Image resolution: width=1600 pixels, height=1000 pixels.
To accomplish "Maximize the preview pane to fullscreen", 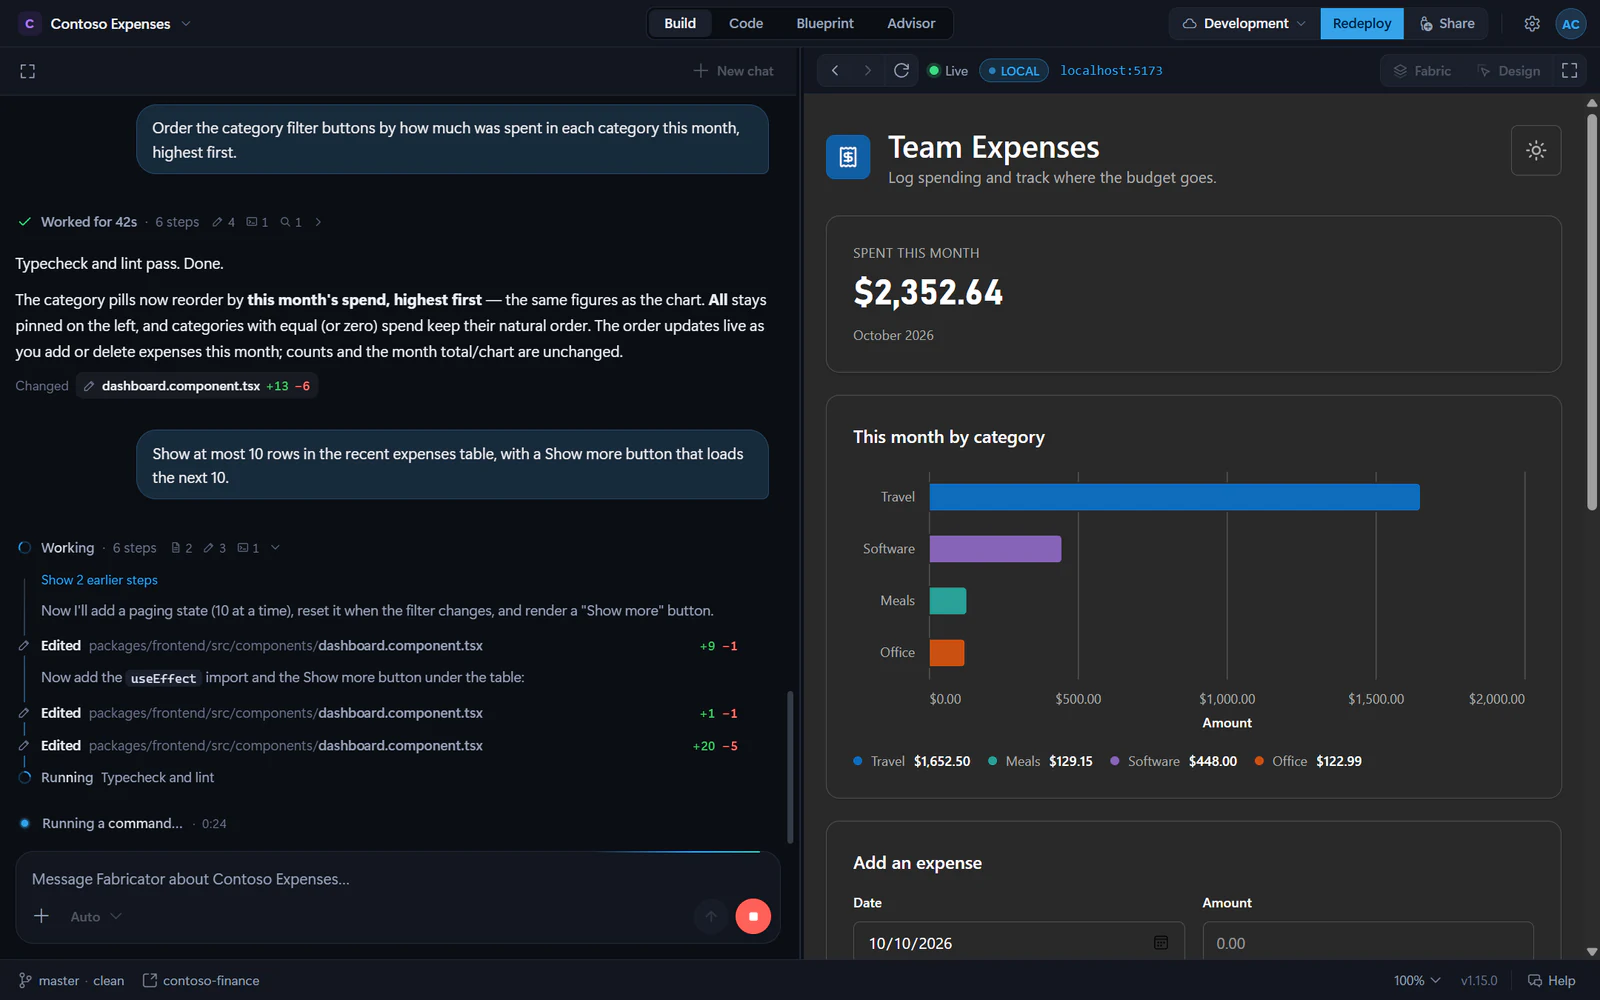I will pyautogui.click(x=1570, y=71).
